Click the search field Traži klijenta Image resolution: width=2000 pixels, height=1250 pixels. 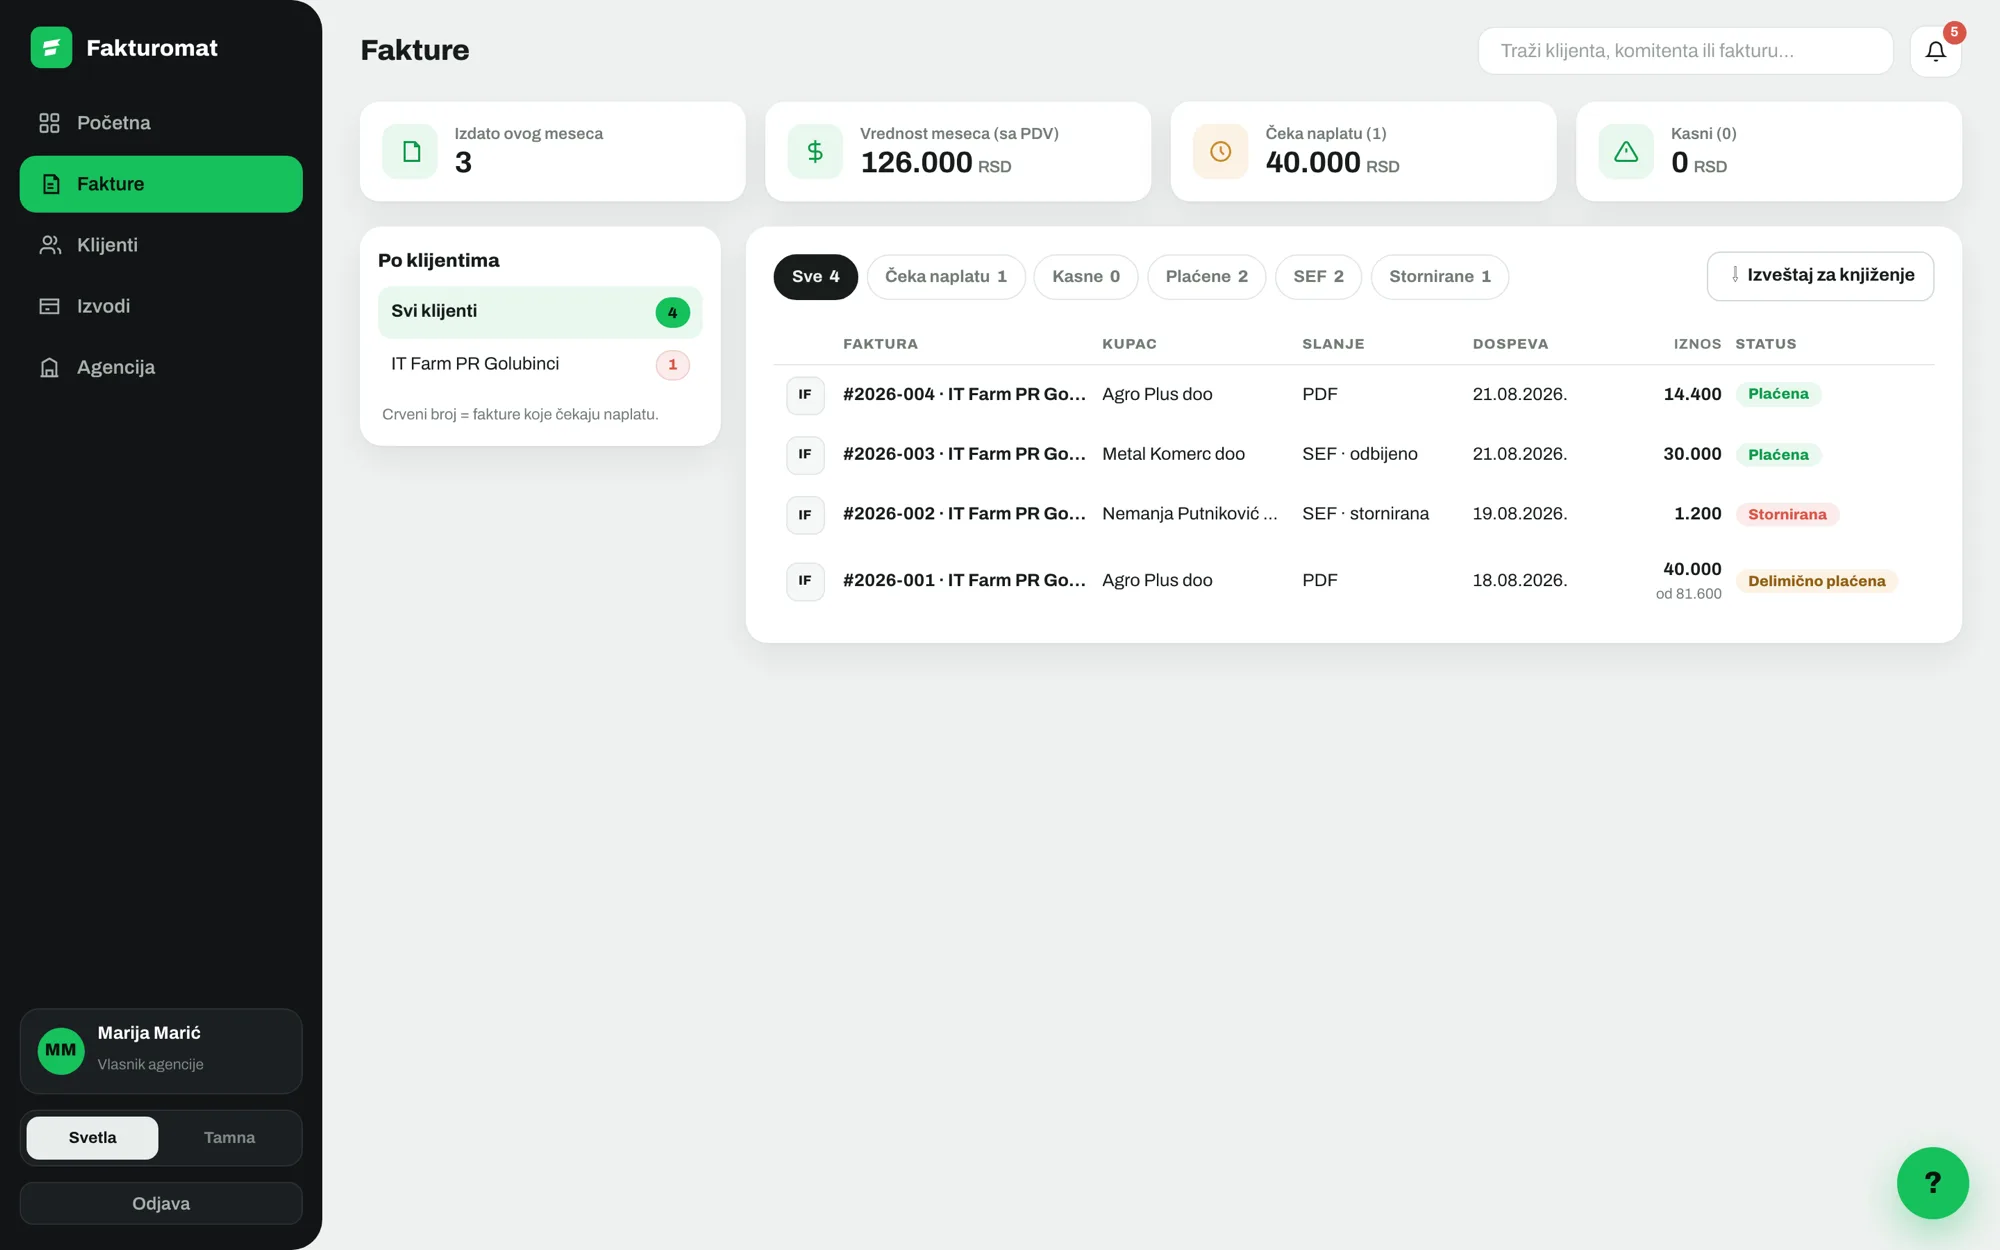[x=1685, y=51]
